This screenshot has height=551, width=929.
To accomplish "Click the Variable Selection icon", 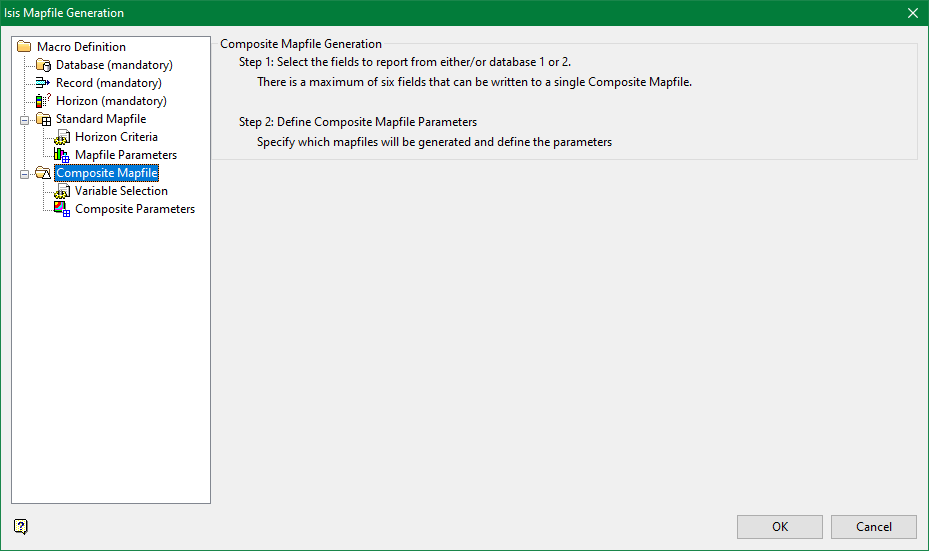I will tap(62, 191).
